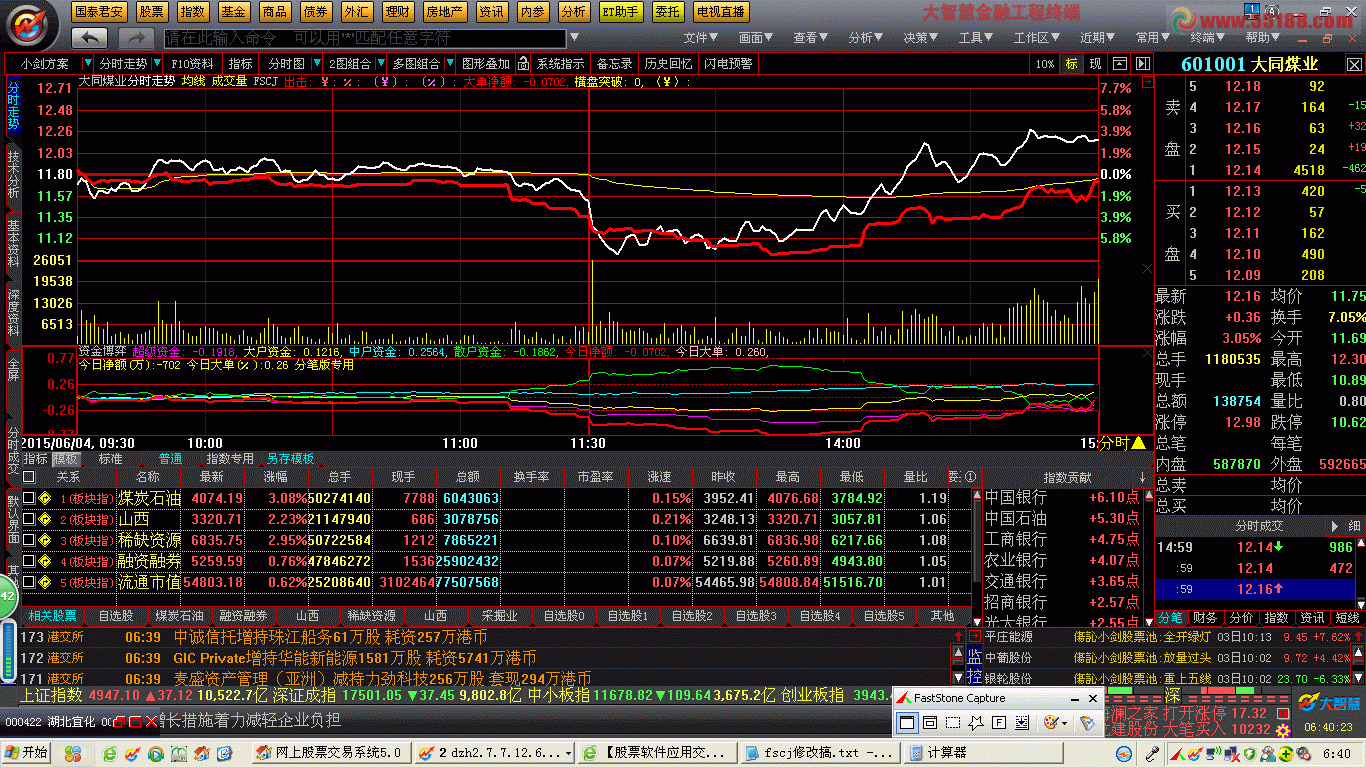Click the 监 icon beside news list
Screen dimensions: 1366x768
[x=974, y=657]
